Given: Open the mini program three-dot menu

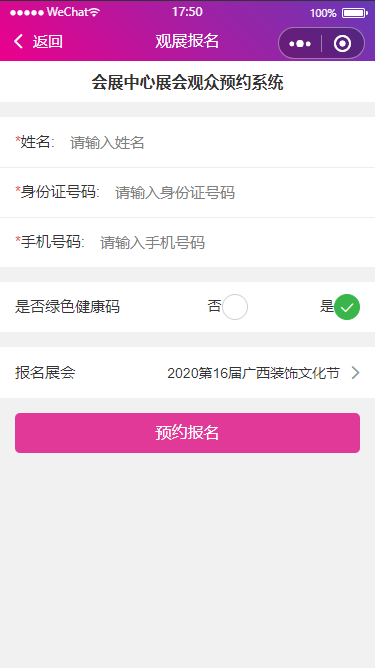Looking at the screenshot, I should tap(300, 43).
